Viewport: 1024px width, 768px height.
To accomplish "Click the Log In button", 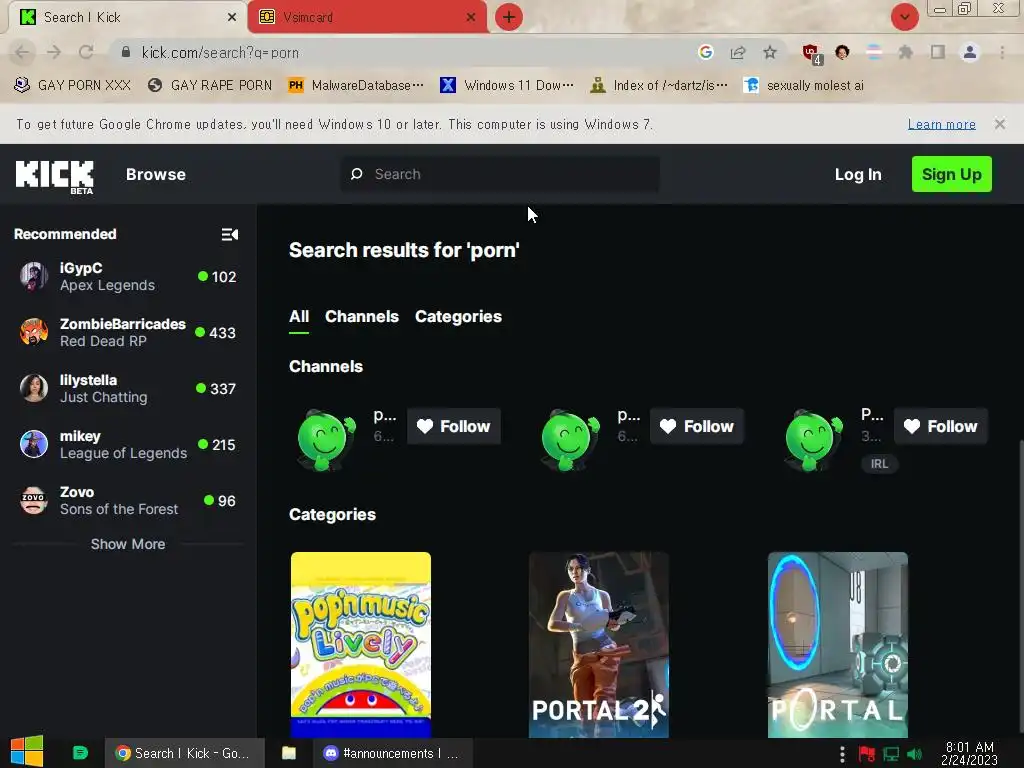I will [857, 174].
